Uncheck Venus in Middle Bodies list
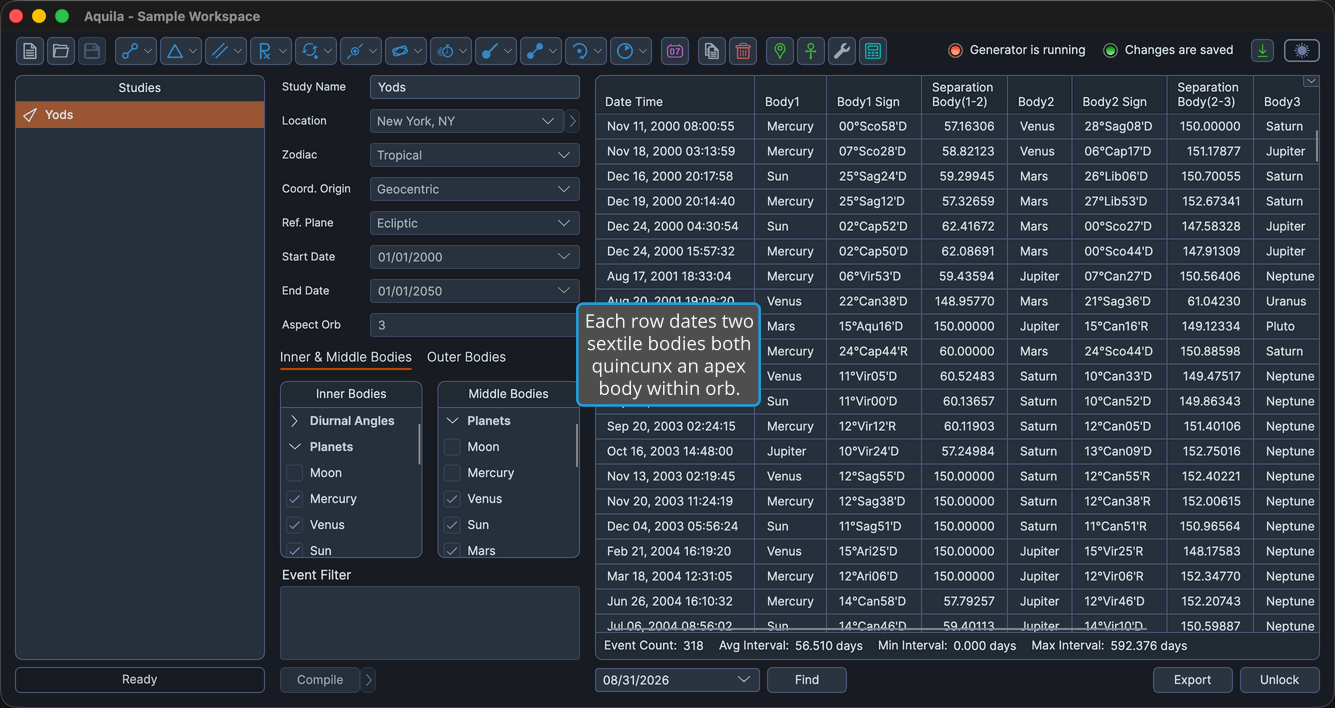Viewport: 1335px width, 708px height. (x=452, y=499)
